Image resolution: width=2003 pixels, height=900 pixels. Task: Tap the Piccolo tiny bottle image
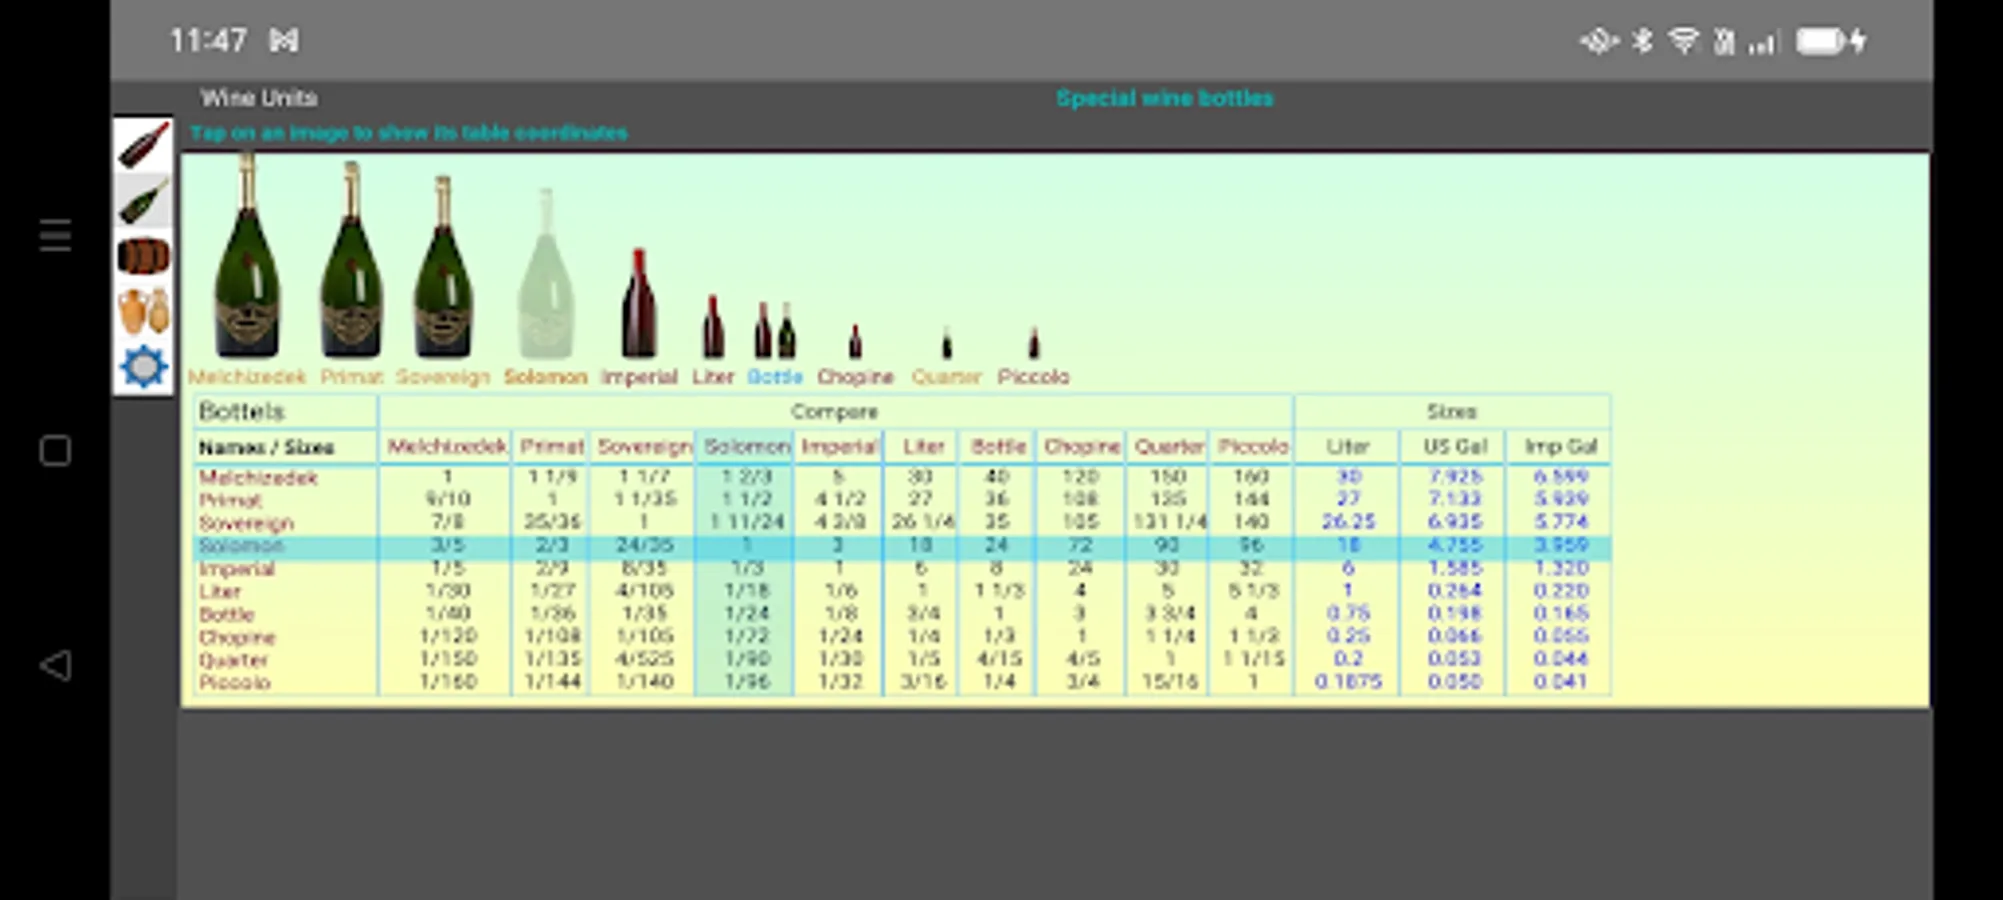click(x=1034, y=343)
